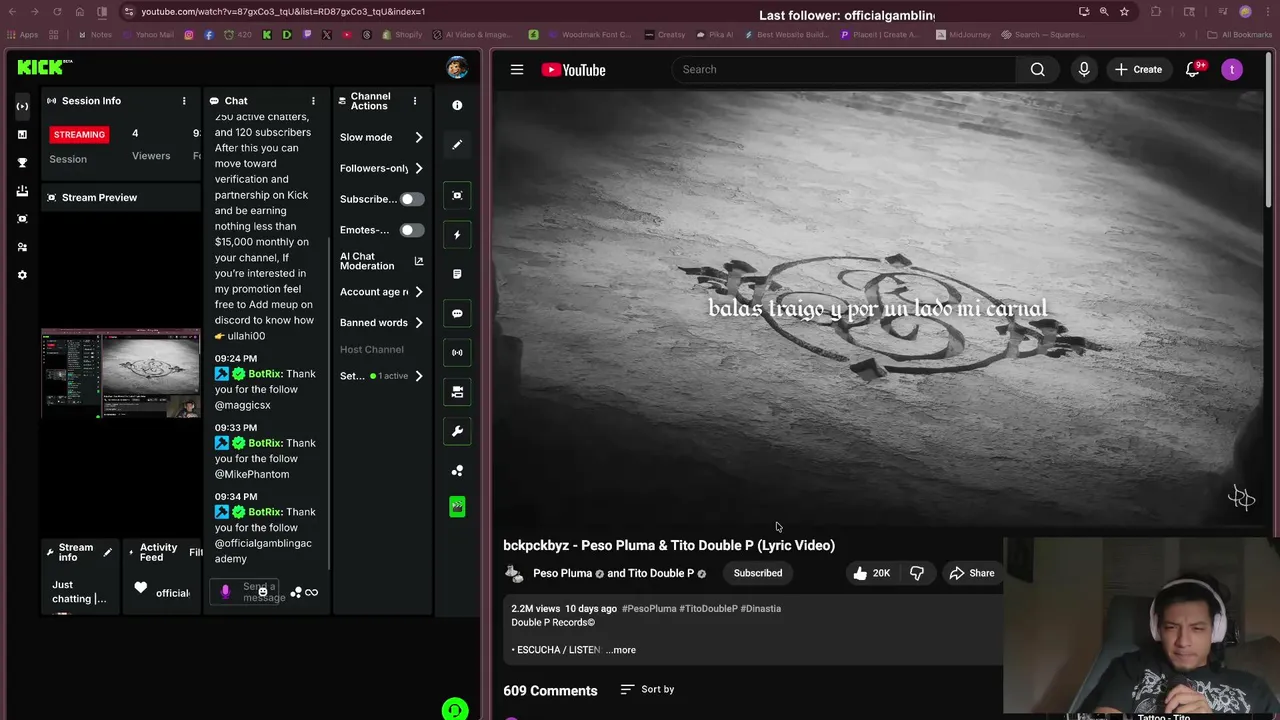The image size is (1280, 720).
Task: Open Kick sidebar settings gear
Action: point(22,275)
